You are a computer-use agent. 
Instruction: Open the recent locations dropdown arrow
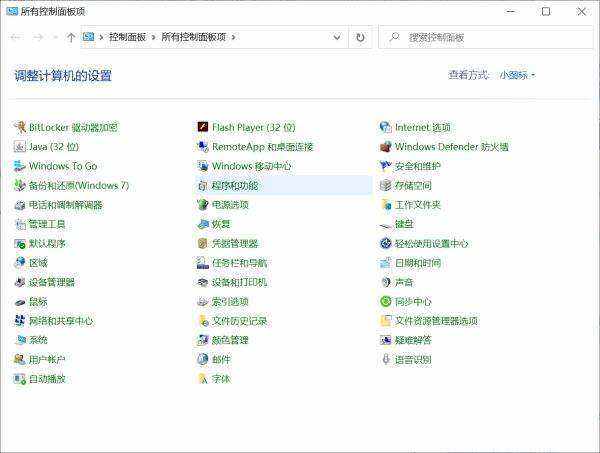point(55,37)
